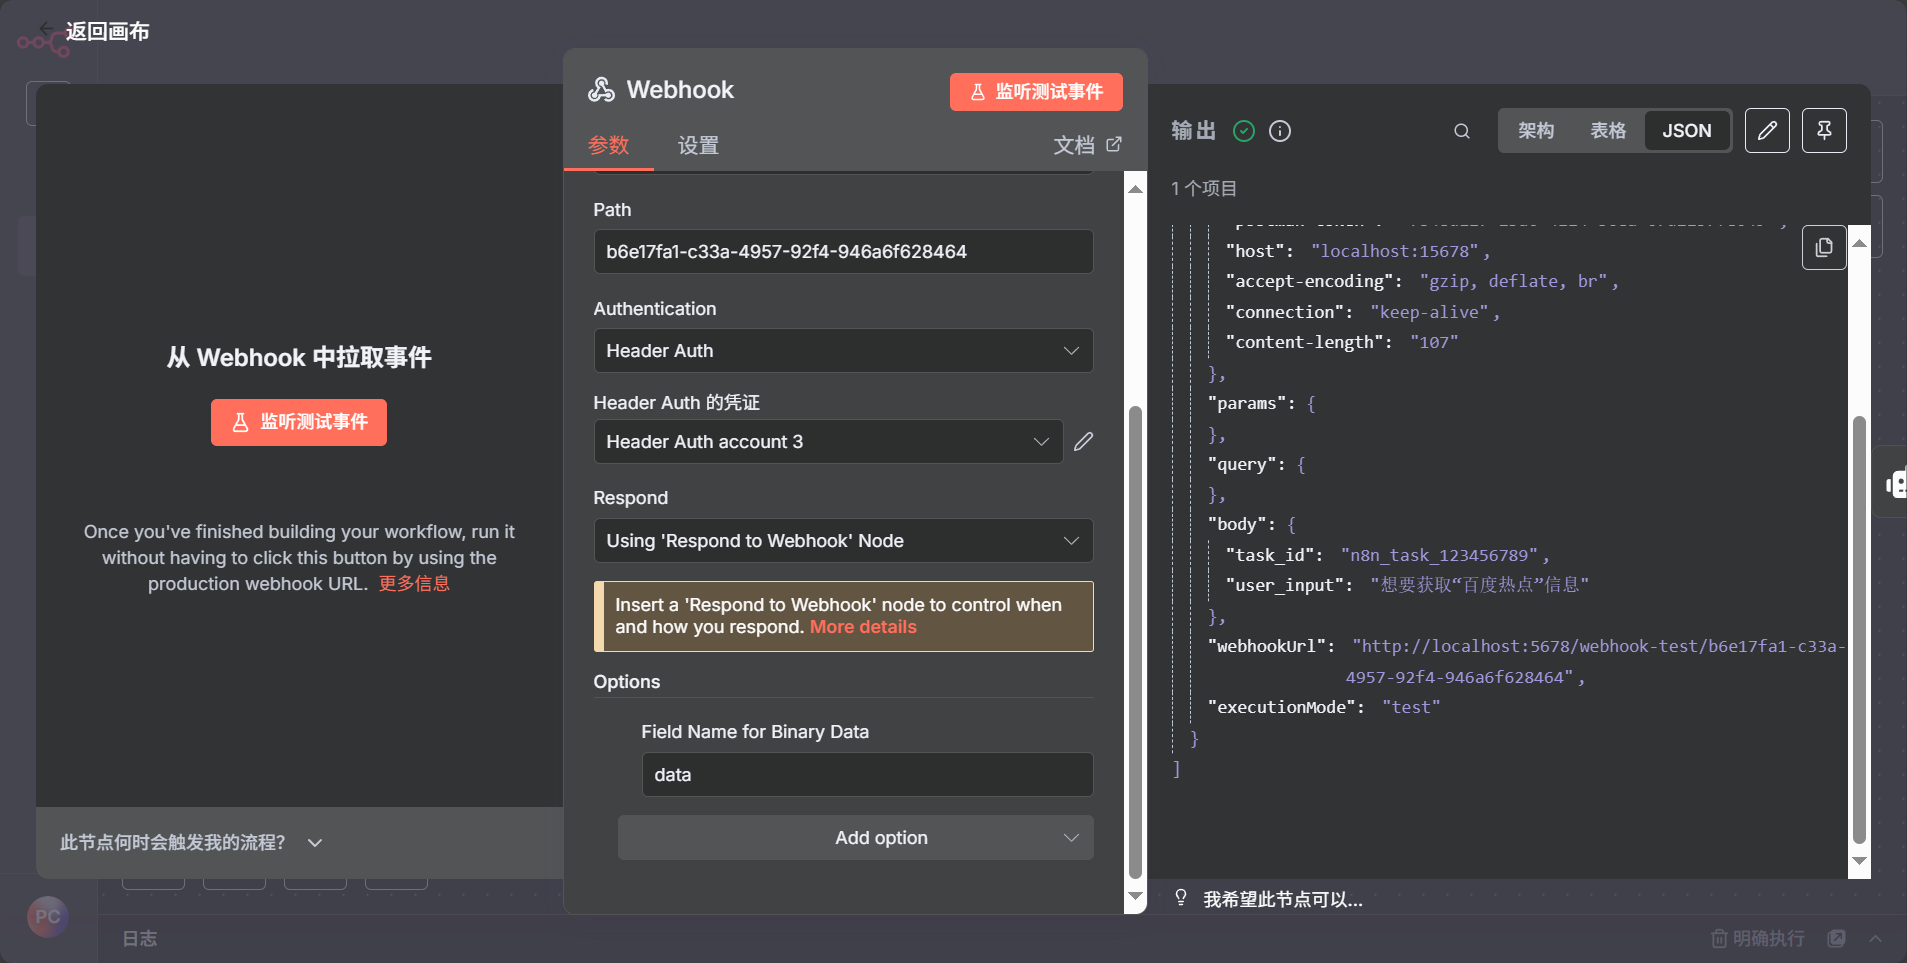
Task: Click the Path input field
Action: [x=843, y=252]
